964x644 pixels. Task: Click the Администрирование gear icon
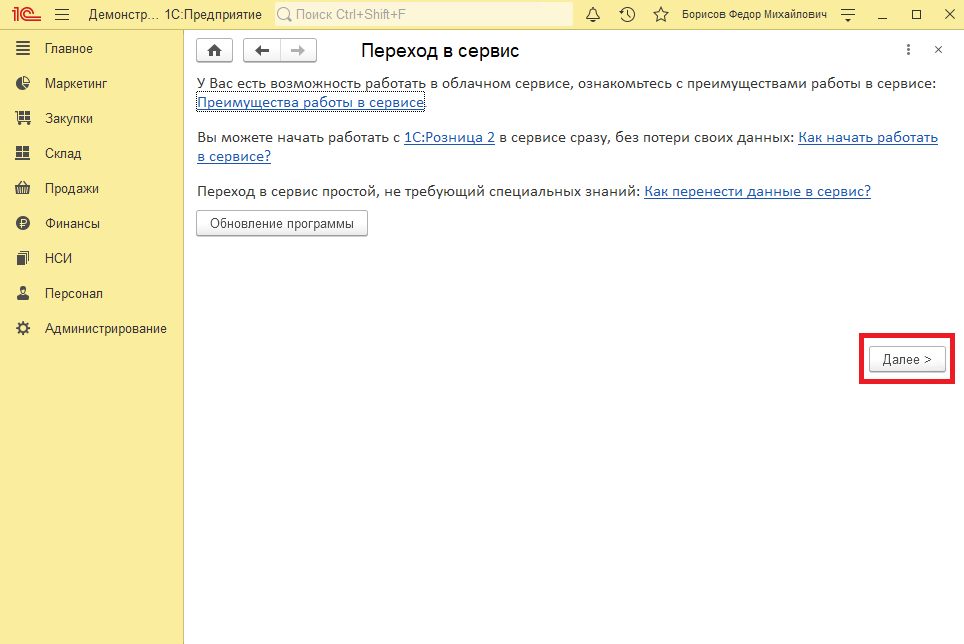coord(23,328)
